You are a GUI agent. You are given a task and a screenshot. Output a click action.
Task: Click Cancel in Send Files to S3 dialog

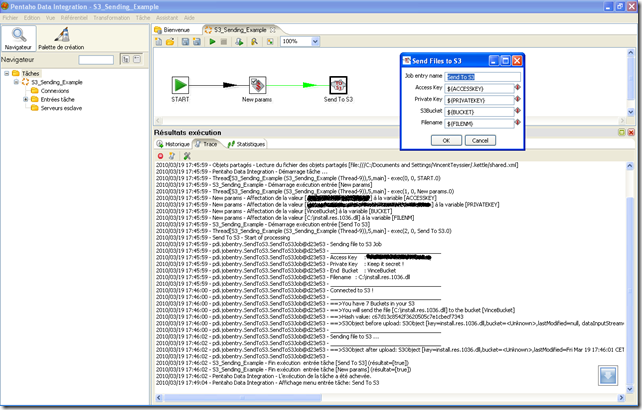480,140
